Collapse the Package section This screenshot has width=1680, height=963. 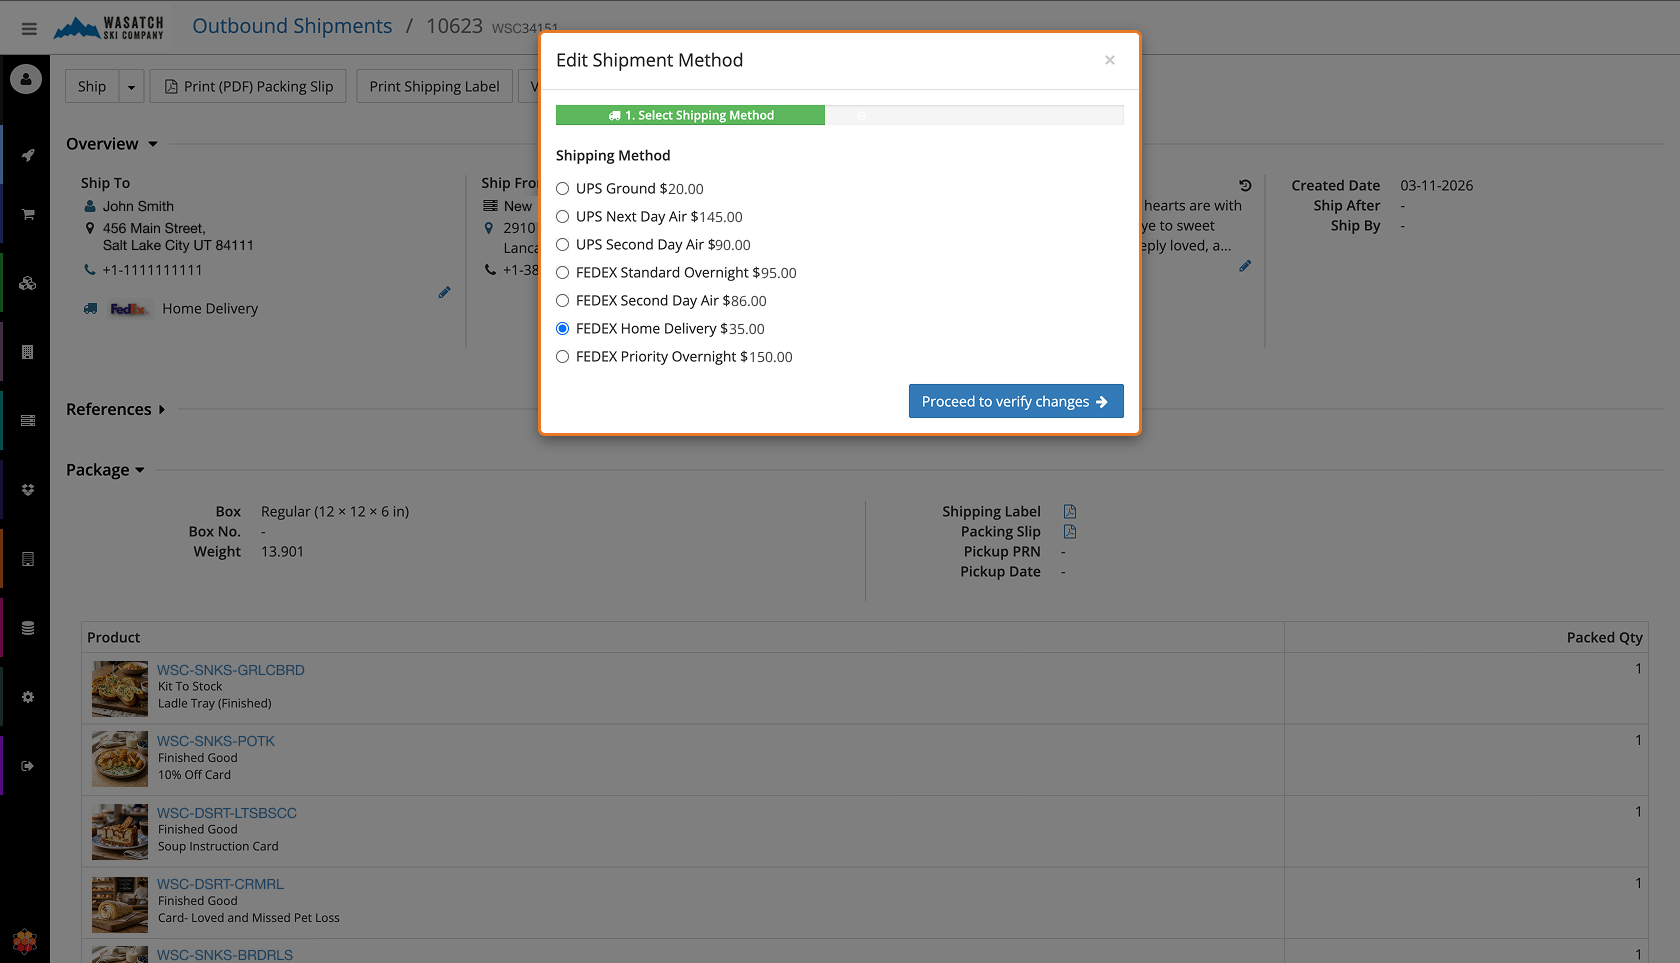click(105, 470)
